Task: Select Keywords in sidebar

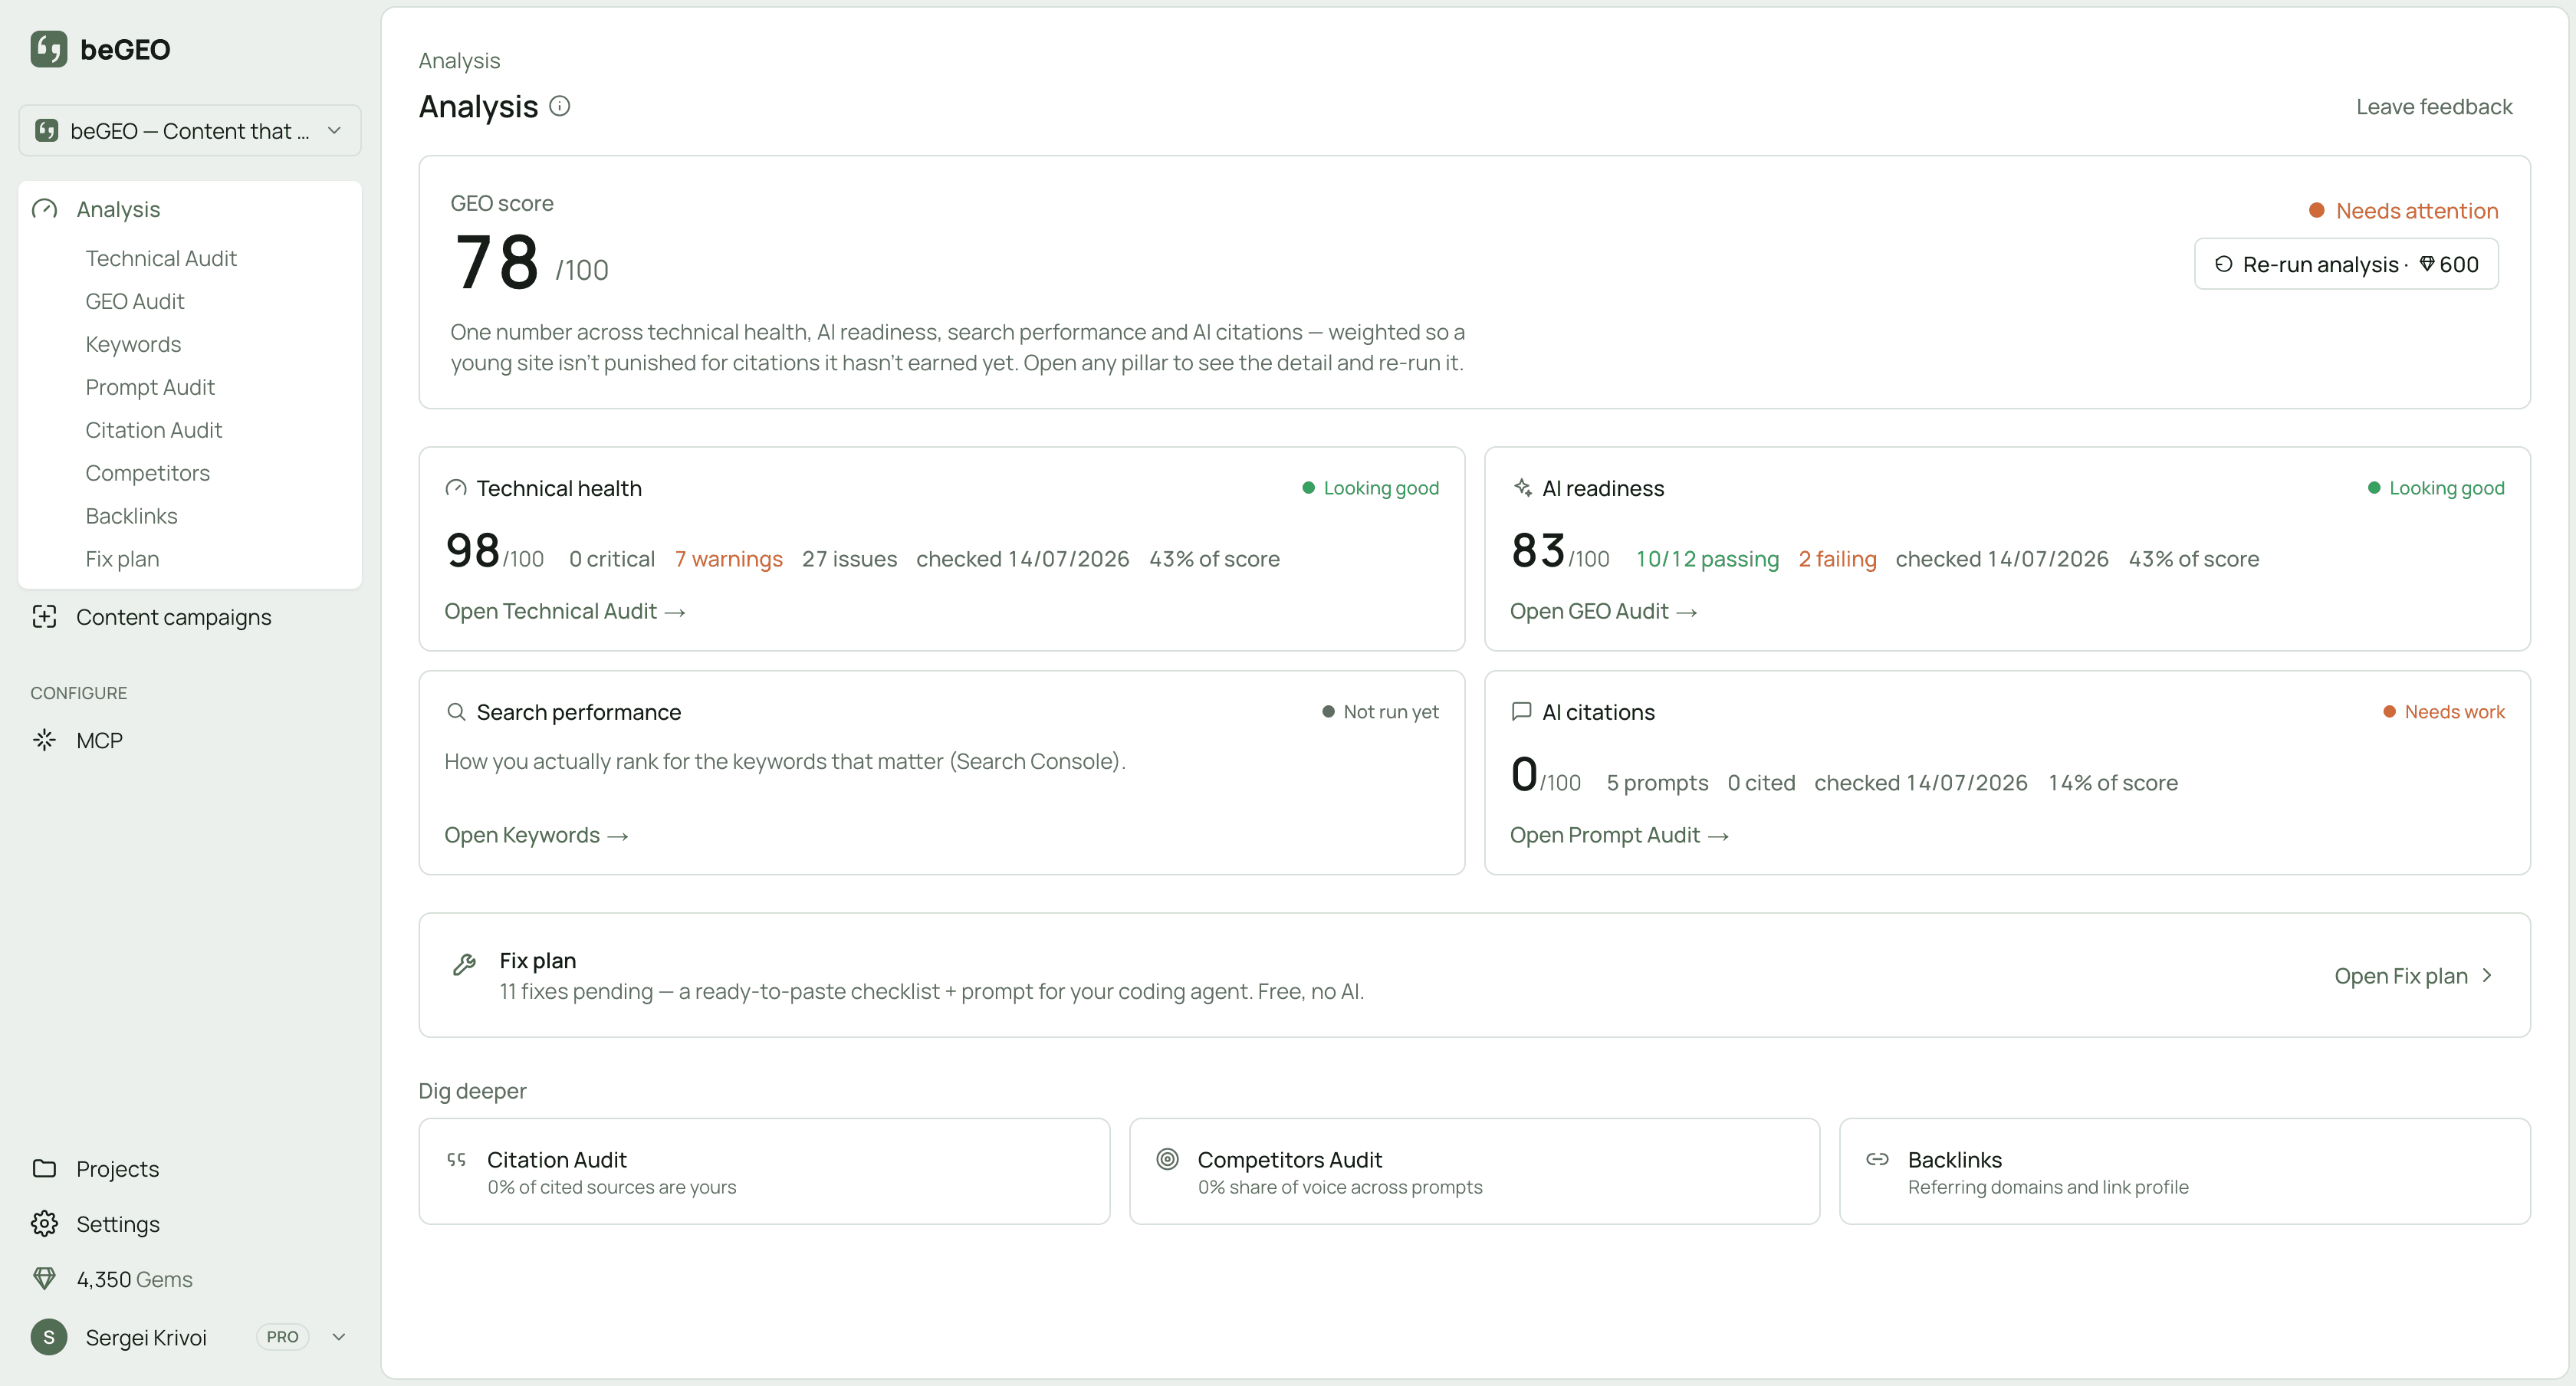Action: click(133, 344)
